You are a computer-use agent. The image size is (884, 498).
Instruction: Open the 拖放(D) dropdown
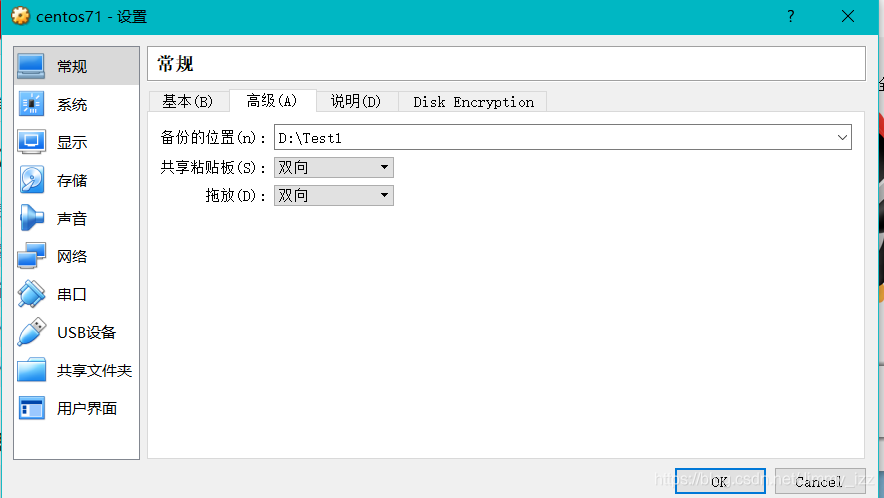[x=334, y=196]
